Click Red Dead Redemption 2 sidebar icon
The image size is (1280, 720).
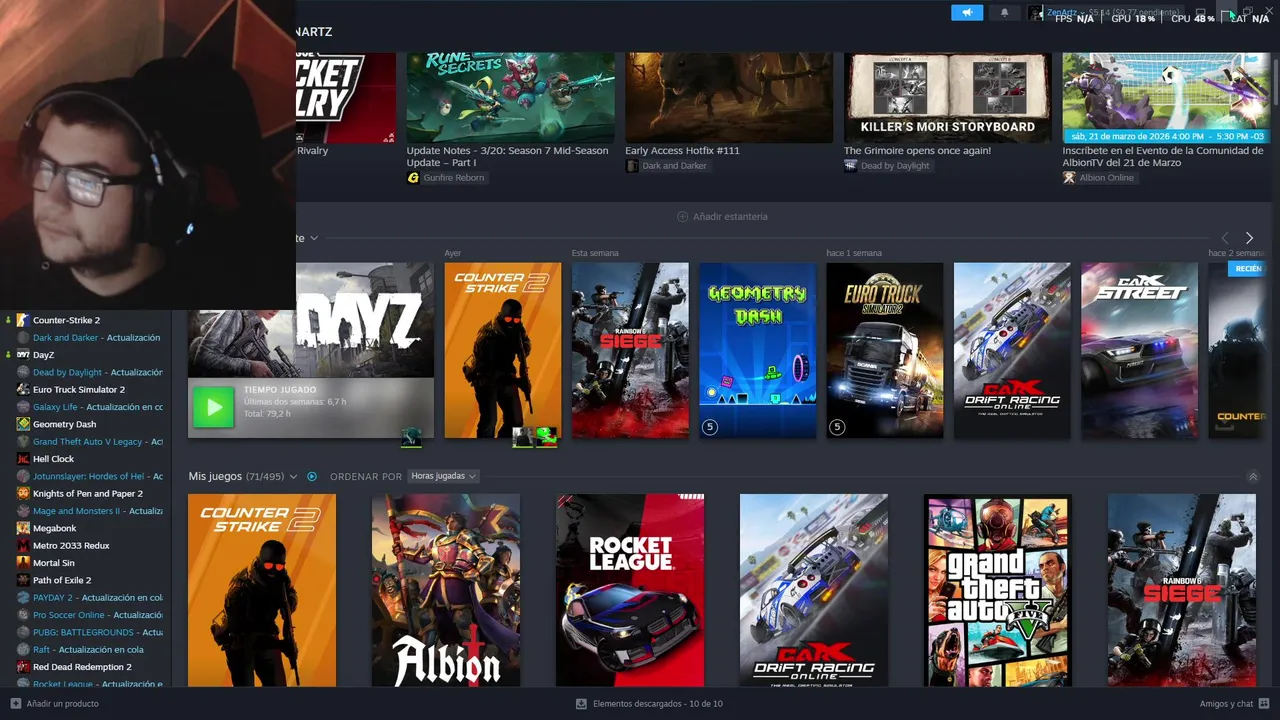coord(23,667)
